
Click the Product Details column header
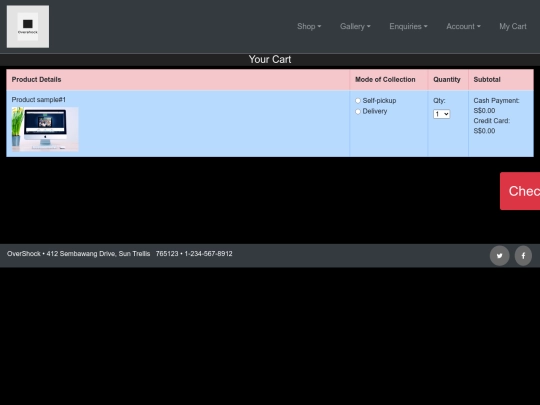[178, 80]
